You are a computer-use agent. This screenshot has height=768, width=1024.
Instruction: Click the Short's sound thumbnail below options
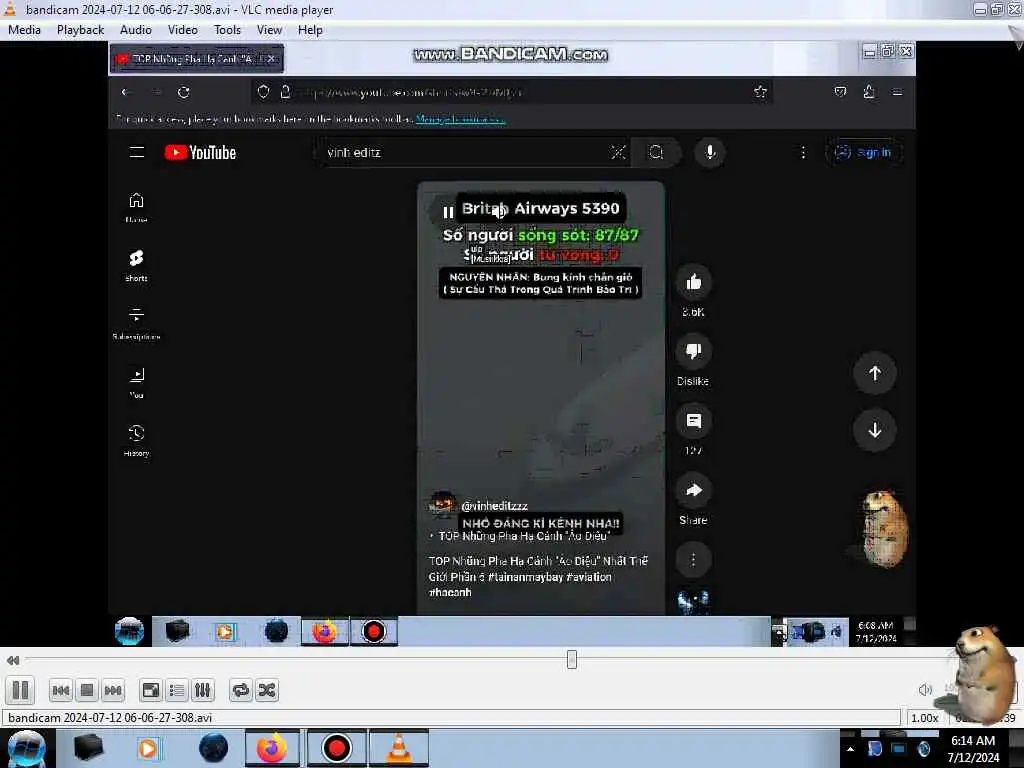point(694,601)
